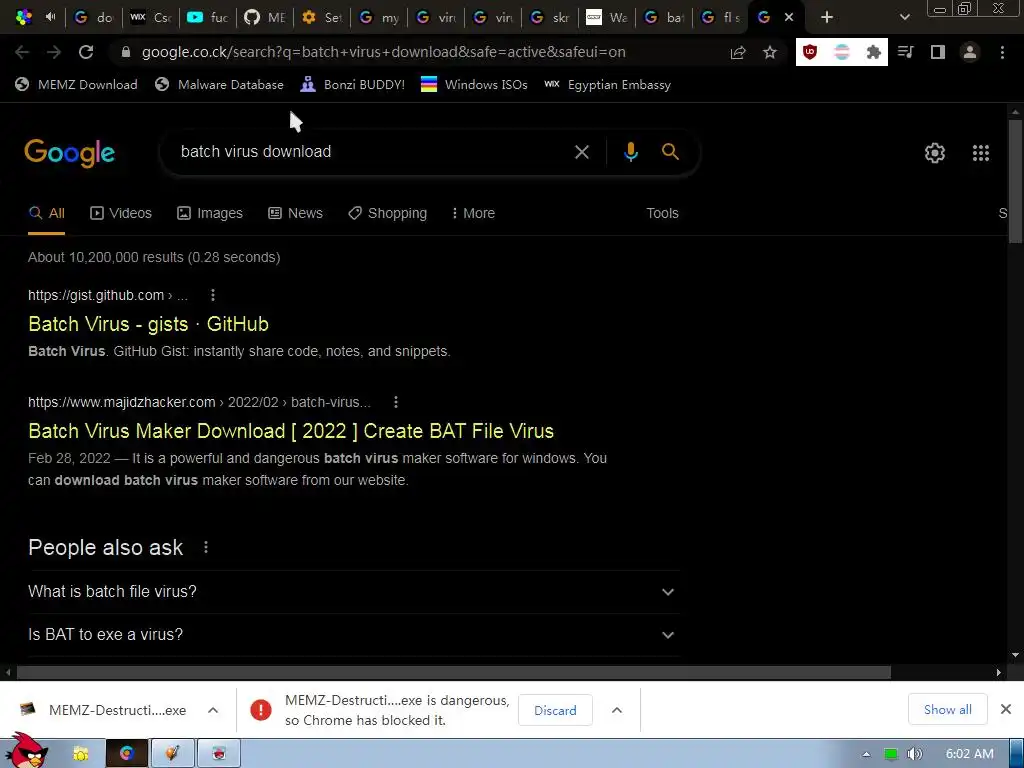Viewport: 1024px width, 768px height.
Task: Switch to the GitHub browser tab
Action: pyautogui.click(x=264, y=17)
